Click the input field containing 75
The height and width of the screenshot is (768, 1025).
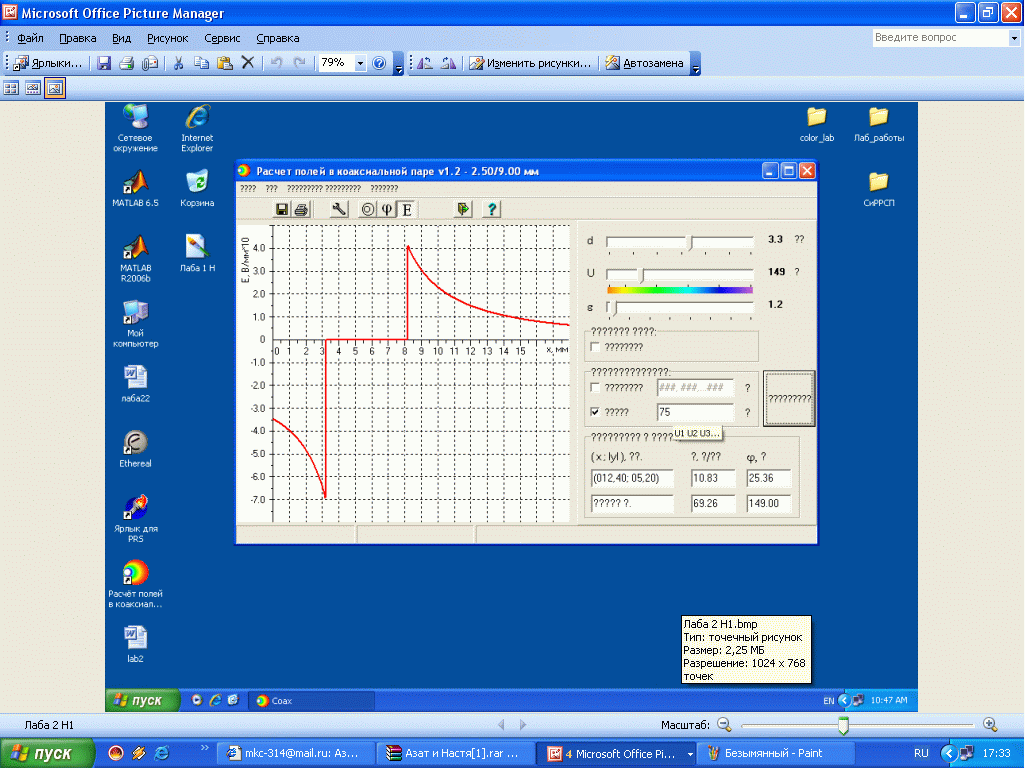point(695,412)
